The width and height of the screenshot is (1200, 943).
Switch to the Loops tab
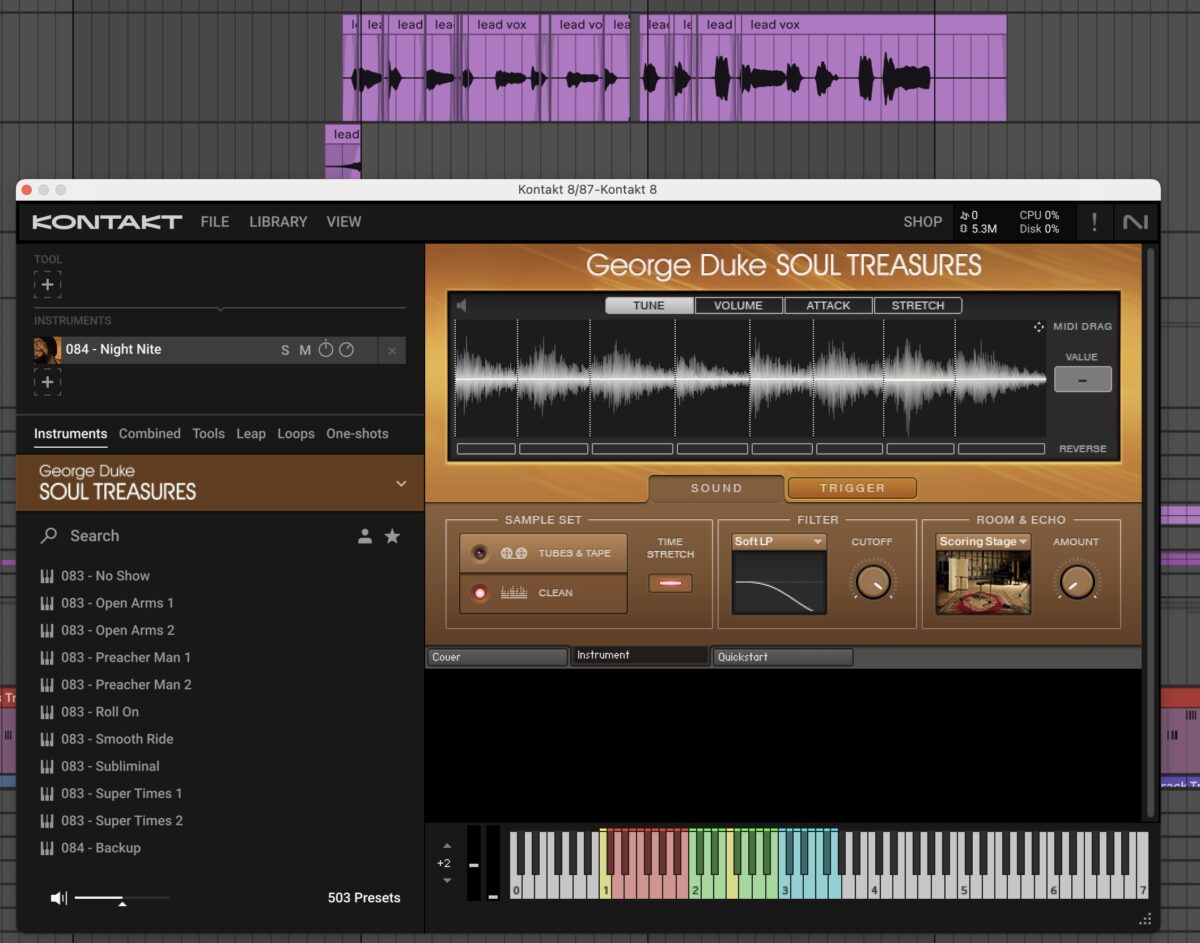pos(296,434)
